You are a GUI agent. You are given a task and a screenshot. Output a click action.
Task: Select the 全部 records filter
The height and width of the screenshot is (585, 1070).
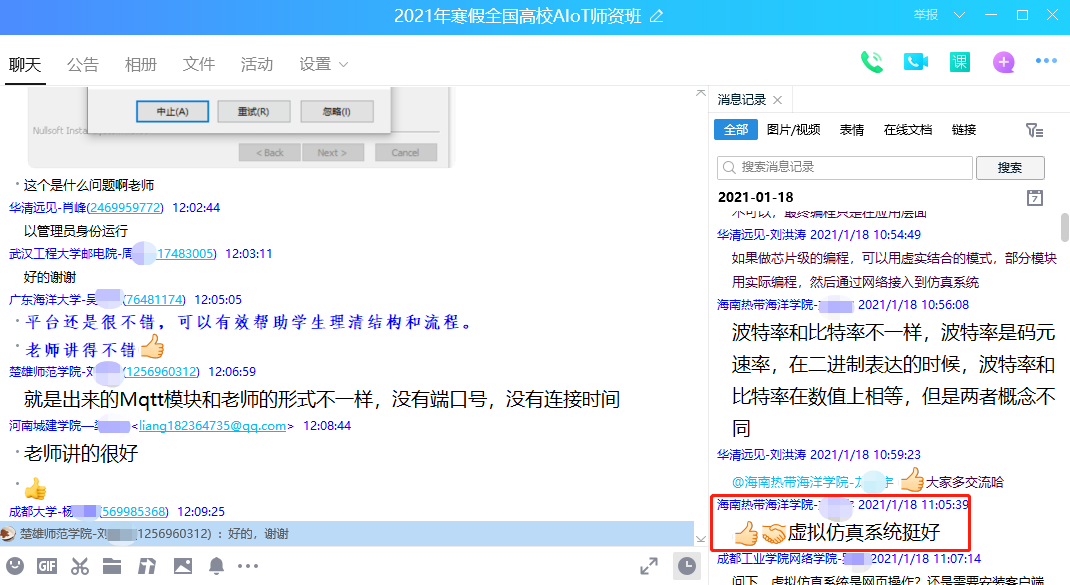click(x=736, y=130)
